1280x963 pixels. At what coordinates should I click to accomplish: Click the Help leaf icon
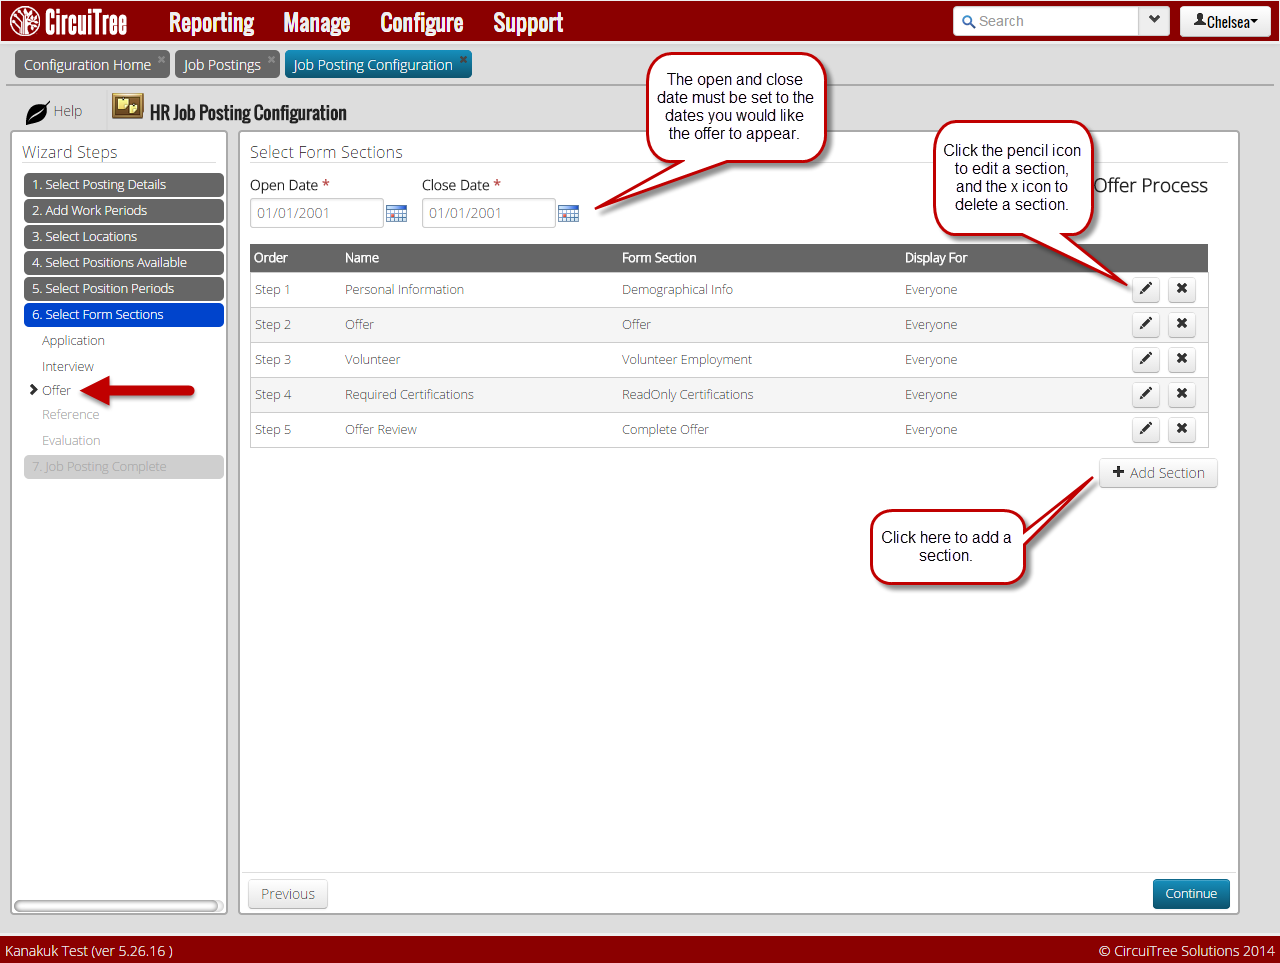37,112
